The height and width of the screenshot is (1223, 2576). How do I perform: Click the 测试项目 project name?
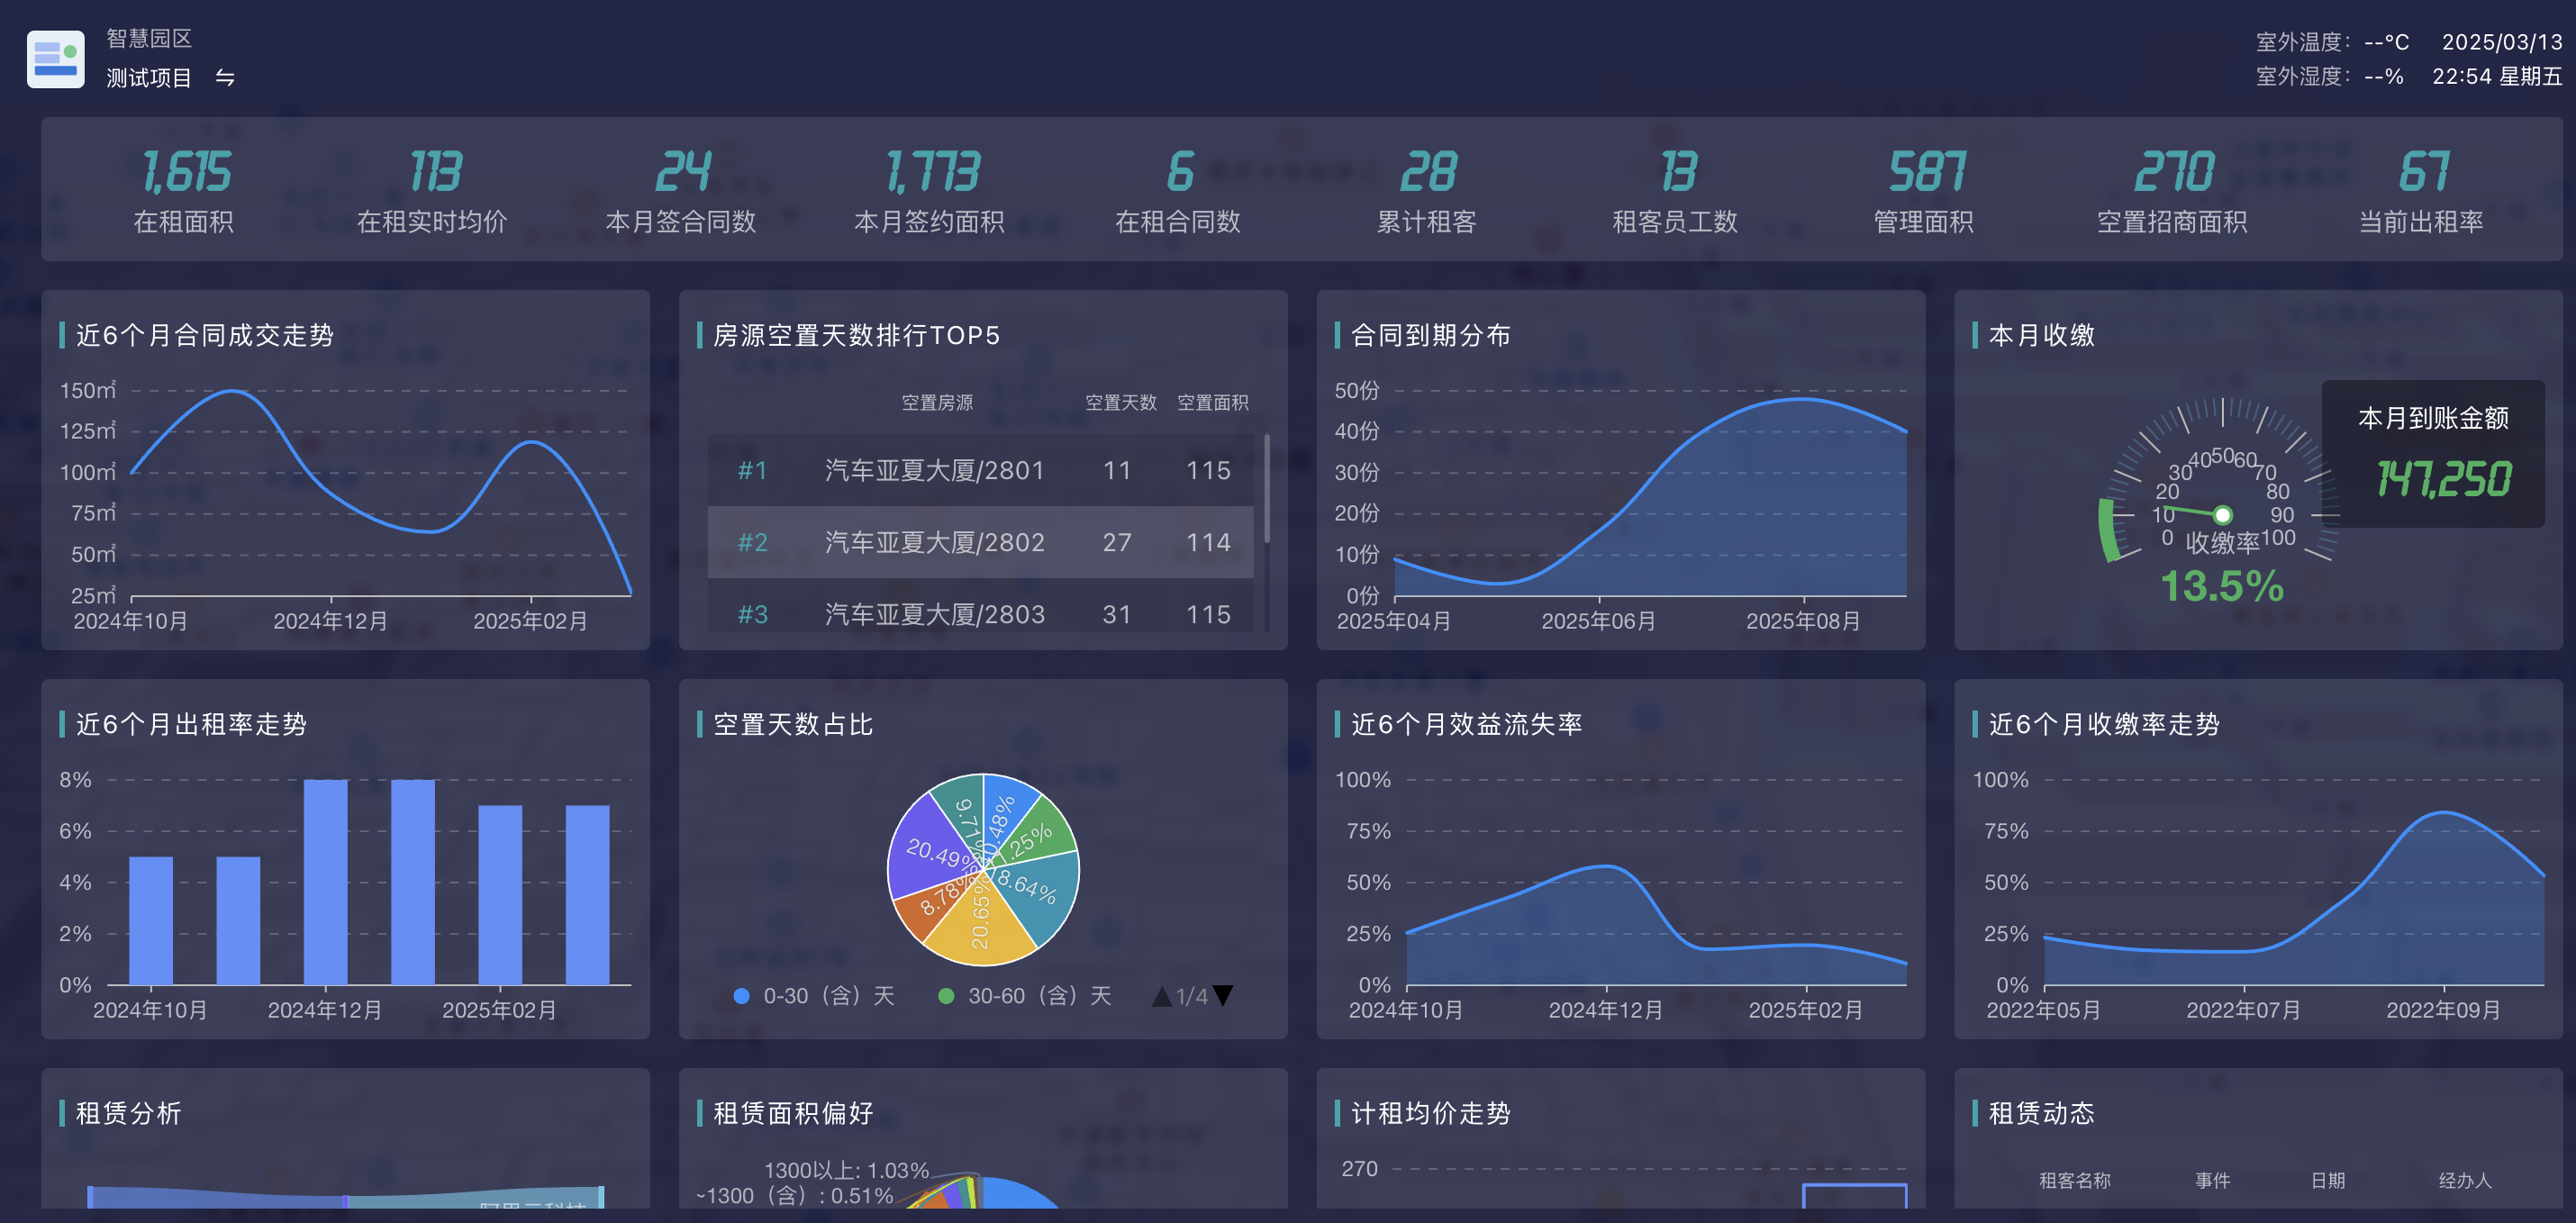point(149,78)
